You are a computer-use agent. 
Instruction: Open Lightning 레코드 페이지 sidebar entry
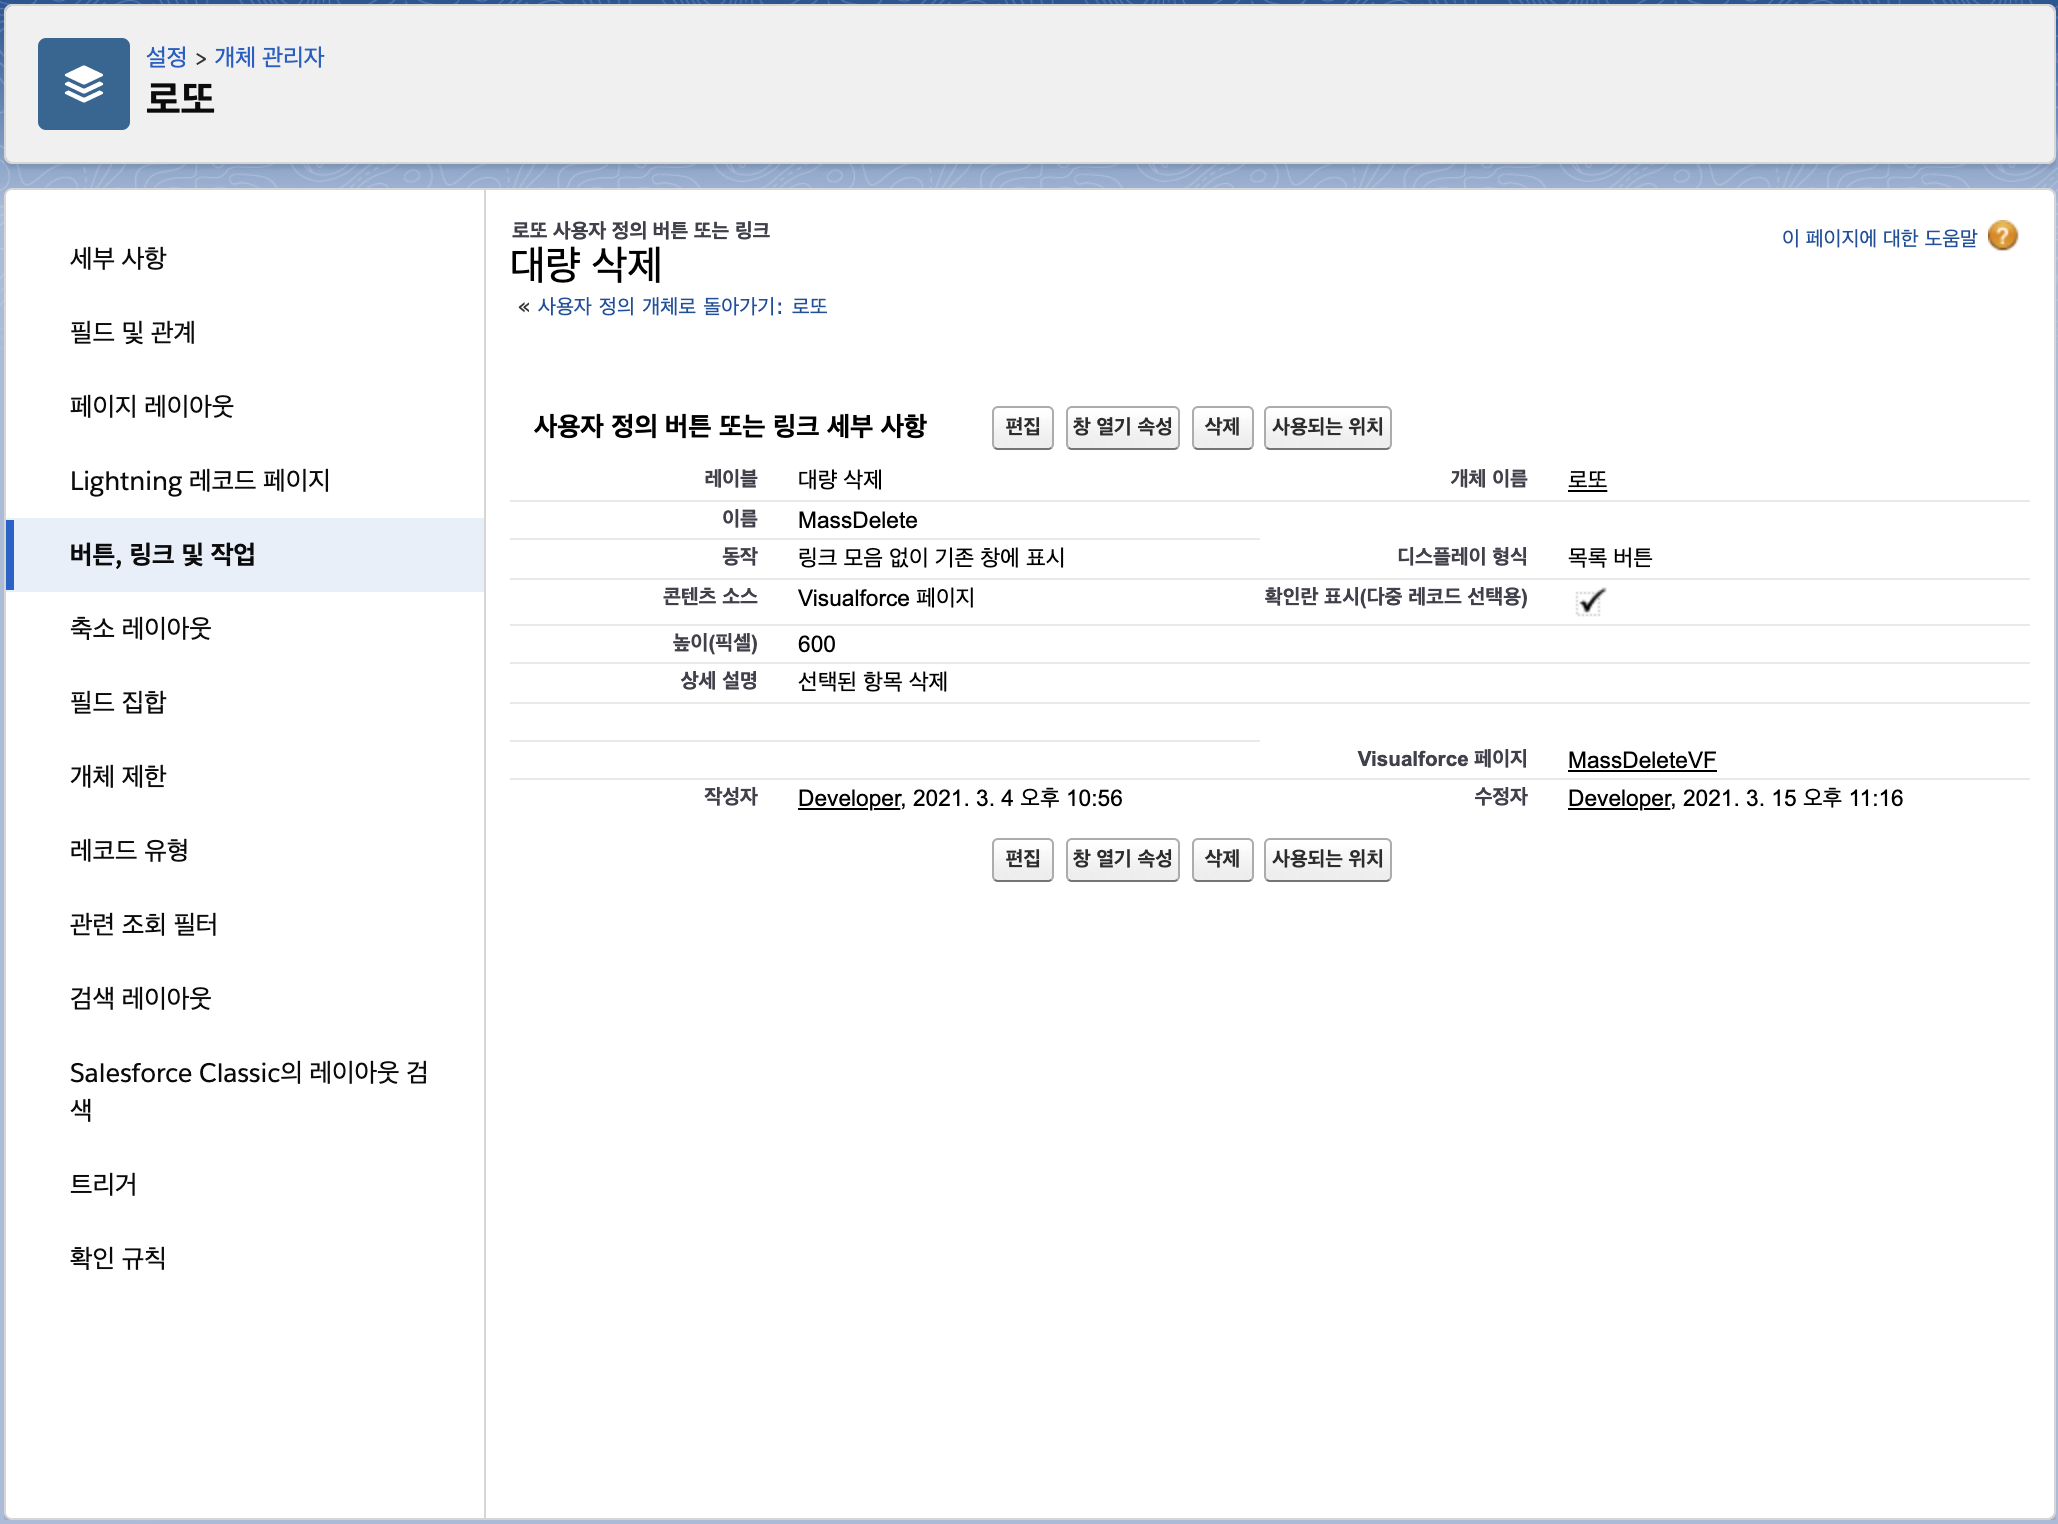pyautogui.click(x=199, y=480)
